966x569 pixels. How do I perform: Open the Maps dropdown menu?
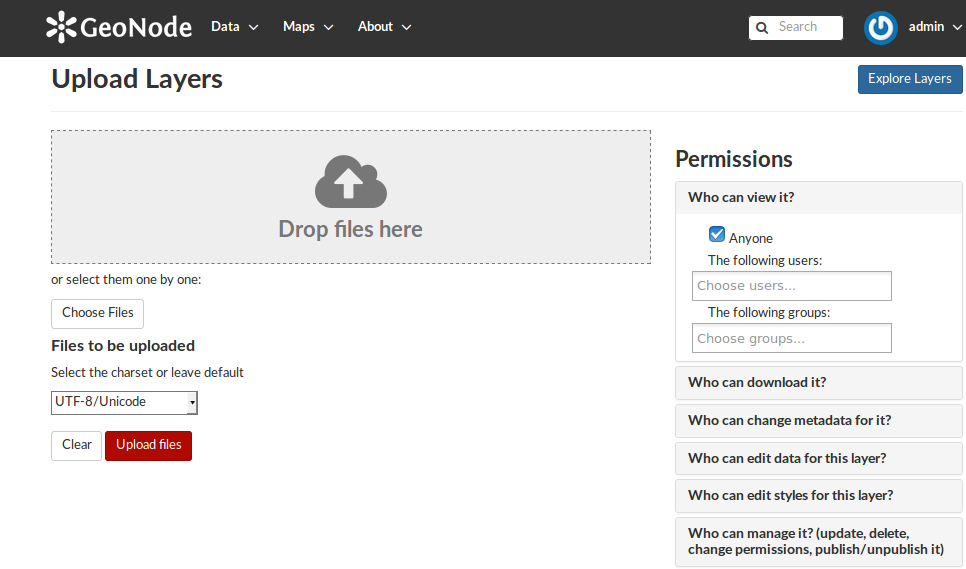click(308, 27)
